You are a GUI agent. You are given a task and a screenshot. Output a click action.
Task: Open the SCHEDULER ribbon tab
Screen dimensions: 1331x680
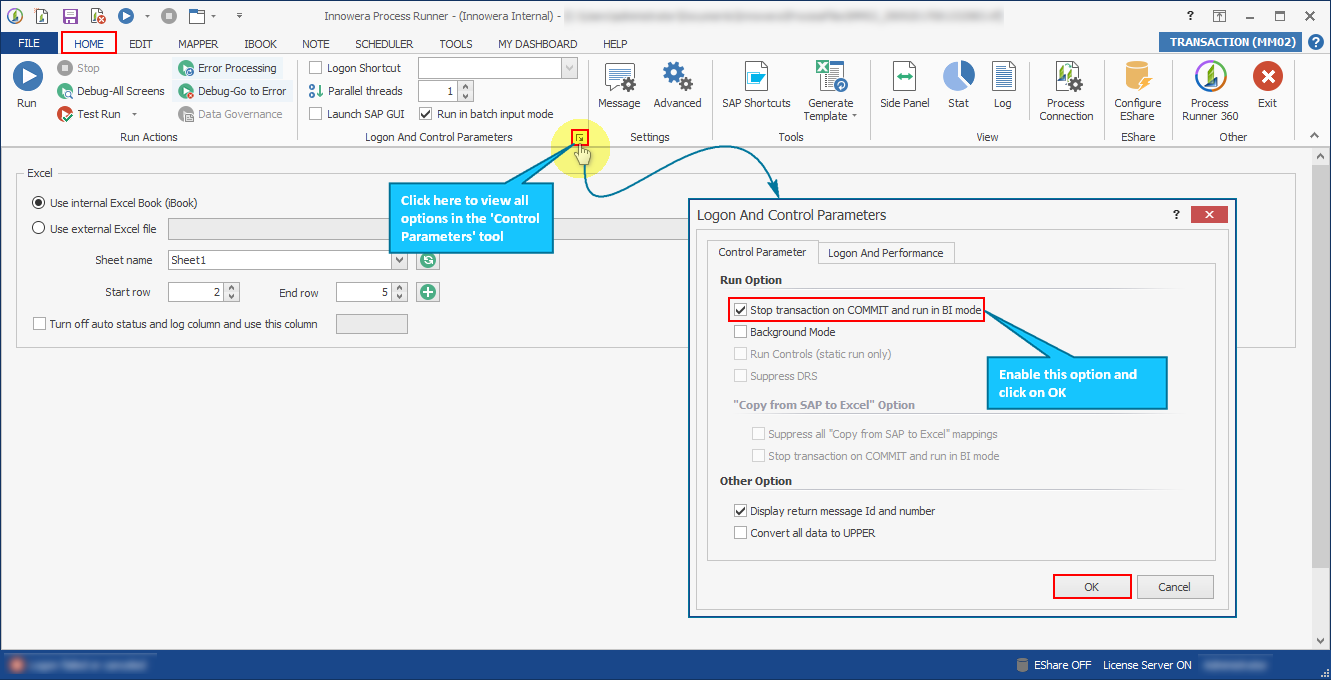tap(384, 43)
